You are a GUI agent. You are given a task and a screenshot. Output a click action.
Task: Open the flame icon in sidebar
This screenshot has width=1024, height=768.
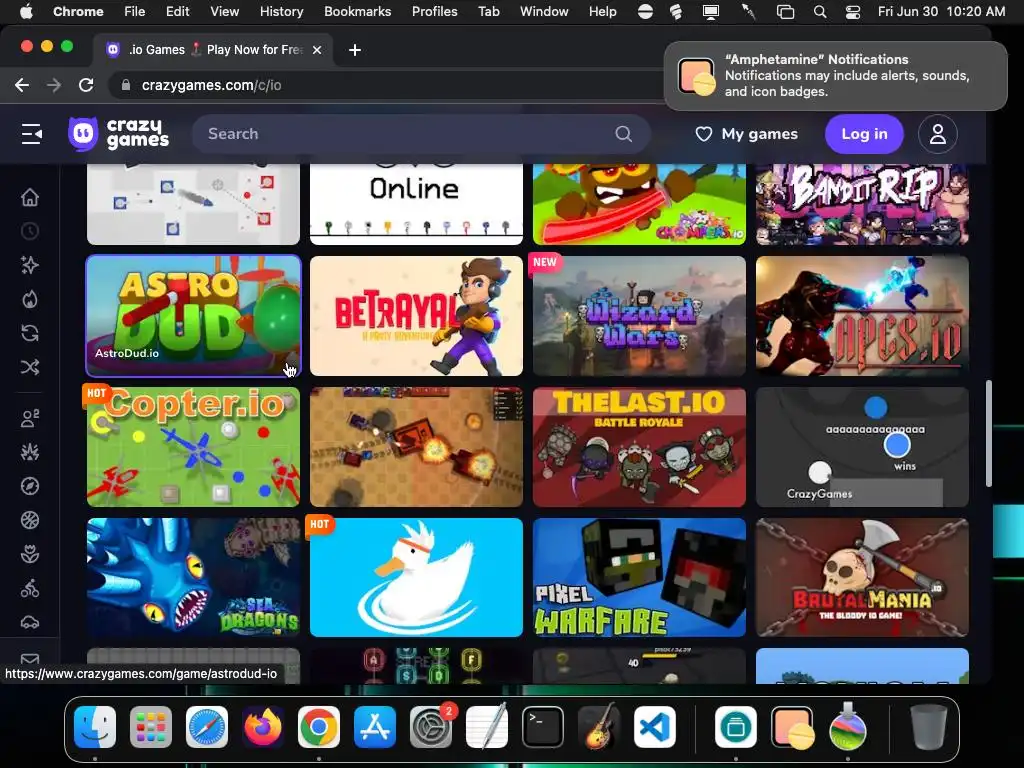30,299
